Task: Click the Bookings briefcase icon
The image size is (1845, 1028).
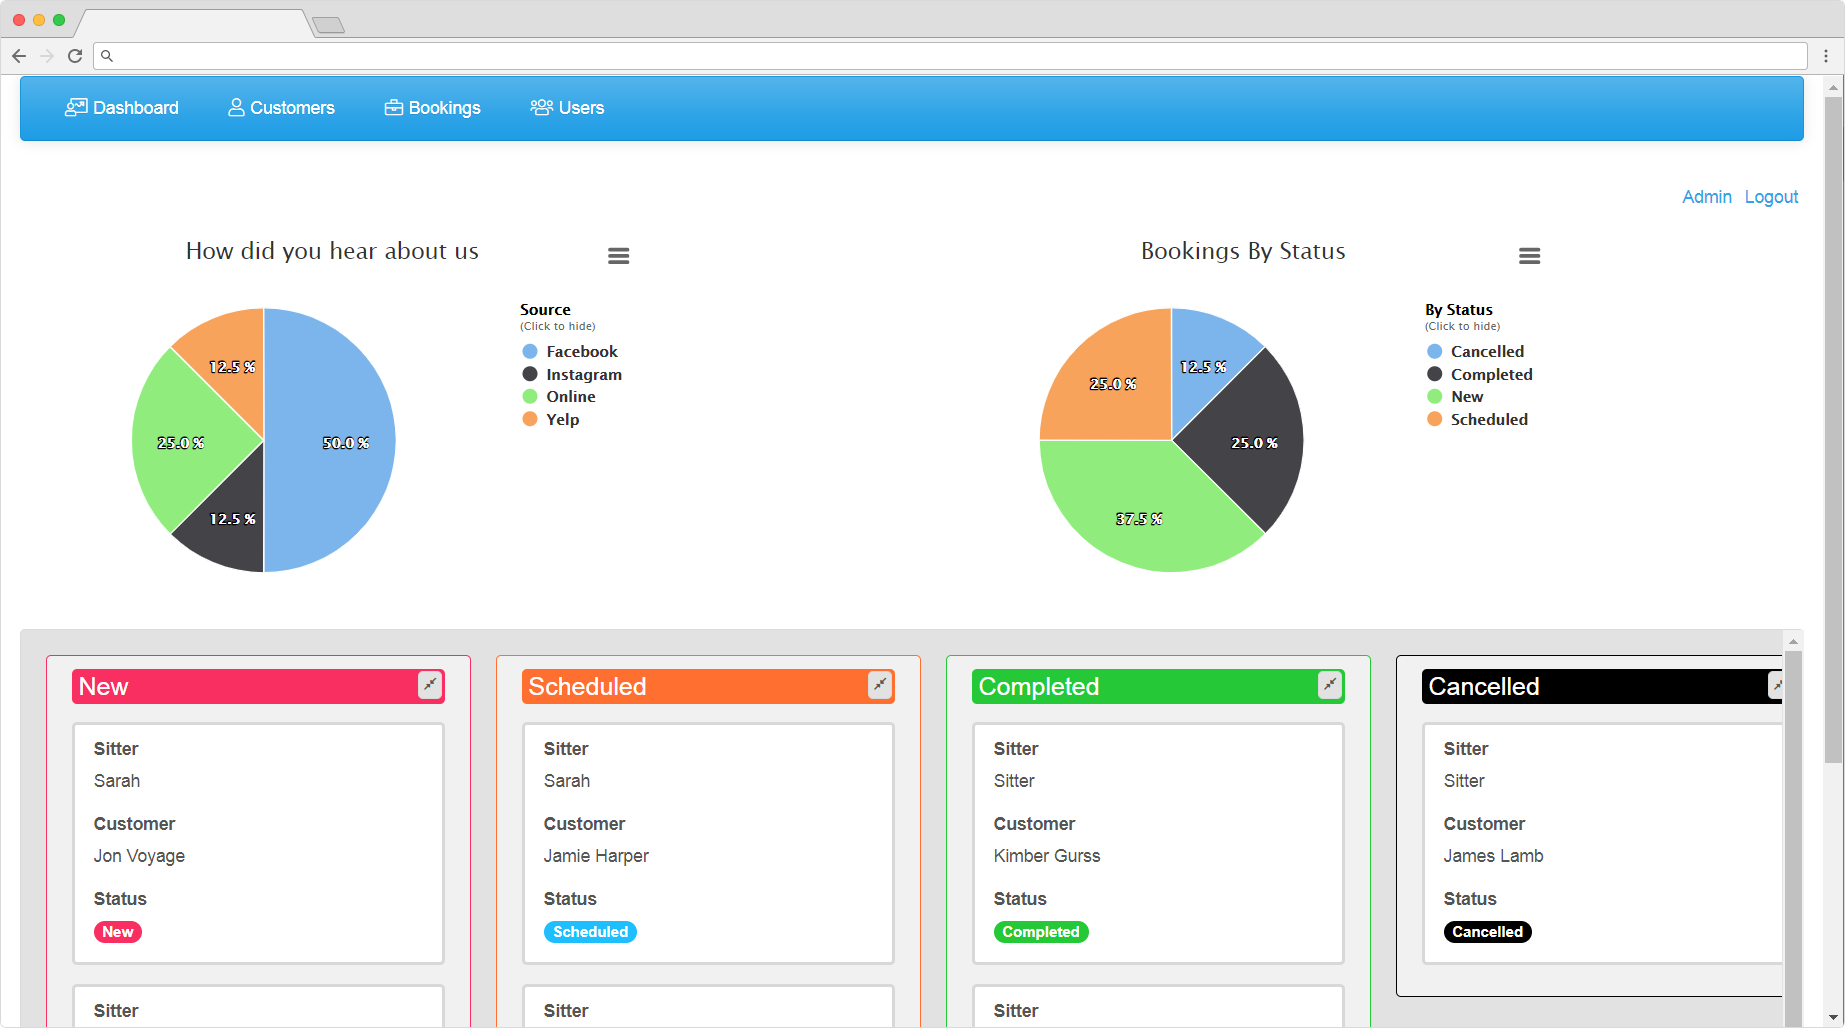Action: pos(394,107)
